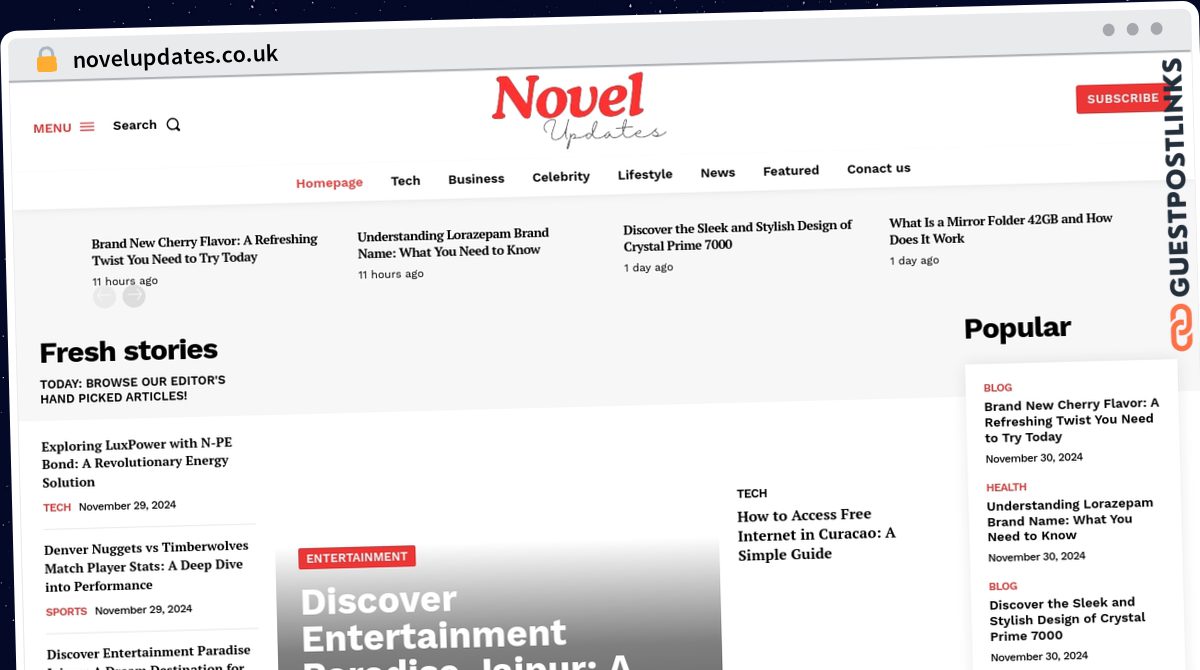The width and height of the screenshot is (1200, 670).
Task: Click '11 hours ago' under Cherry Flavor carousel headline
Action: click(x=125, y=281)
